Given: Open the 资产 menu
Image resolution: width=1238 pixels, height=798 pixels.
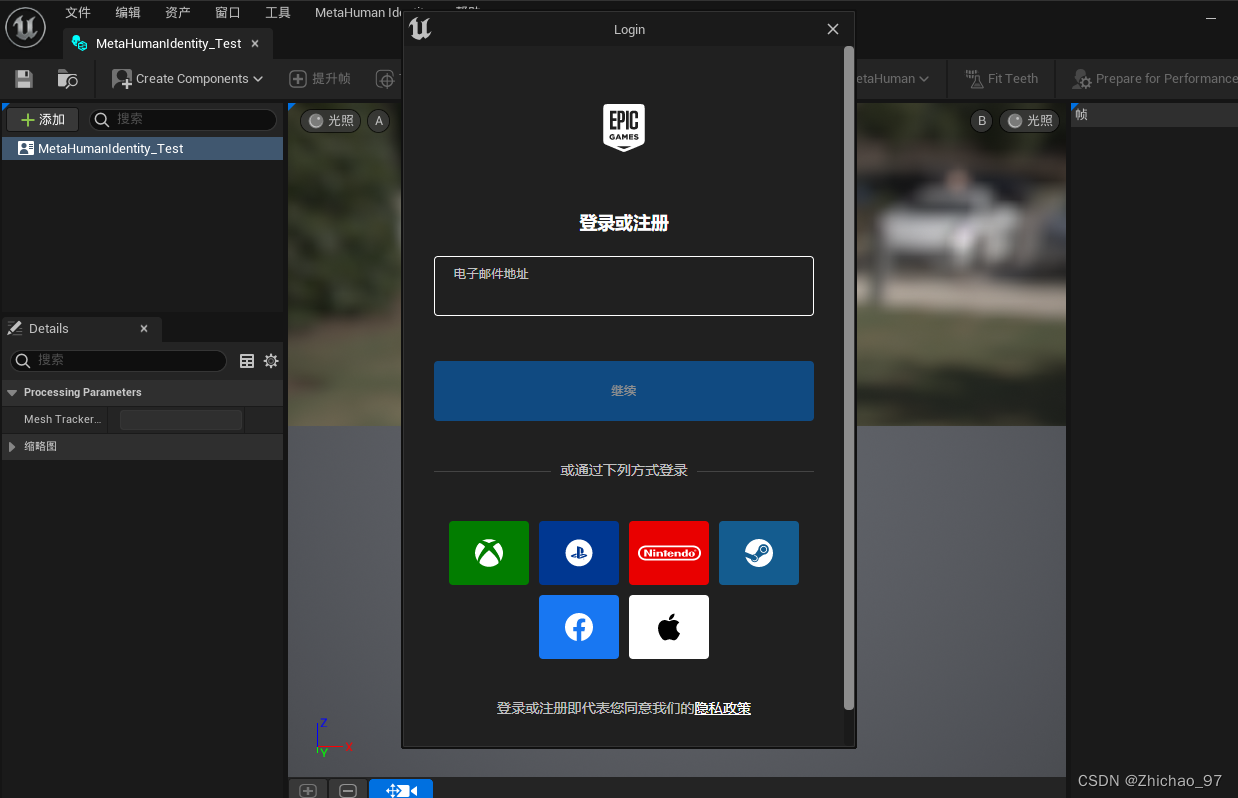Looking at the screenshot, I should tap(178, 12).
